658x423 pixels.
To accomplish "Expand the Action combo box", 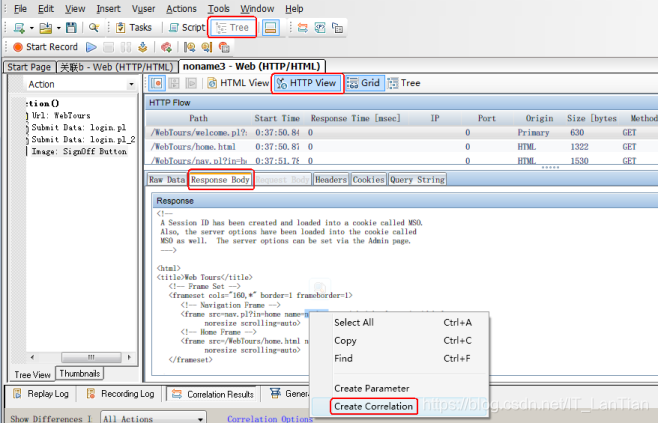I will tap(131, 84).
